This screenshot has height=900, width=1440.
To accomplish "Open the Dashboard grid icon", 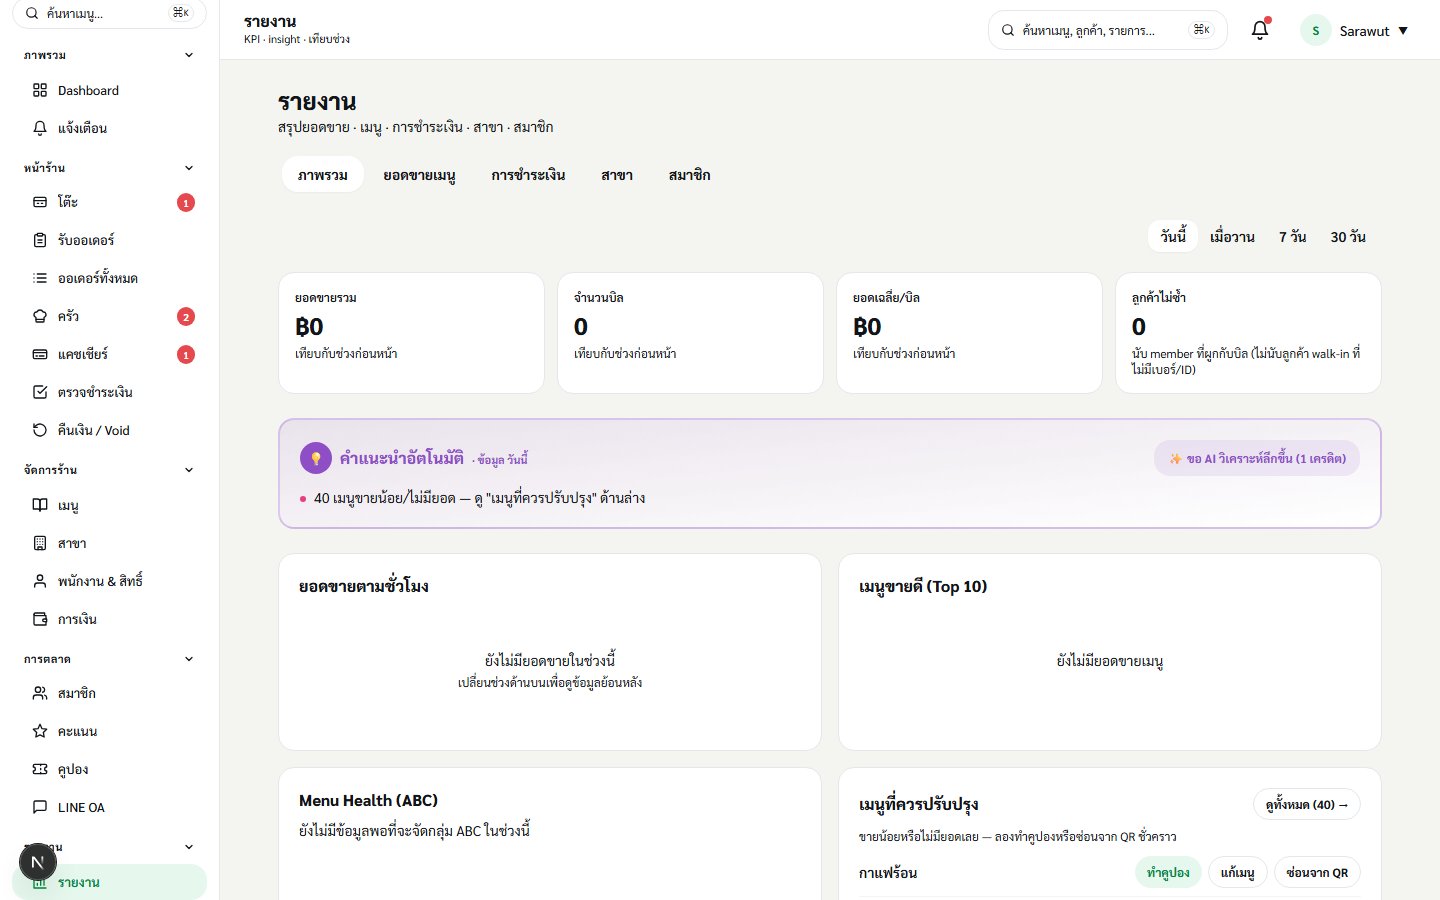I will click(x=40, y=90).
